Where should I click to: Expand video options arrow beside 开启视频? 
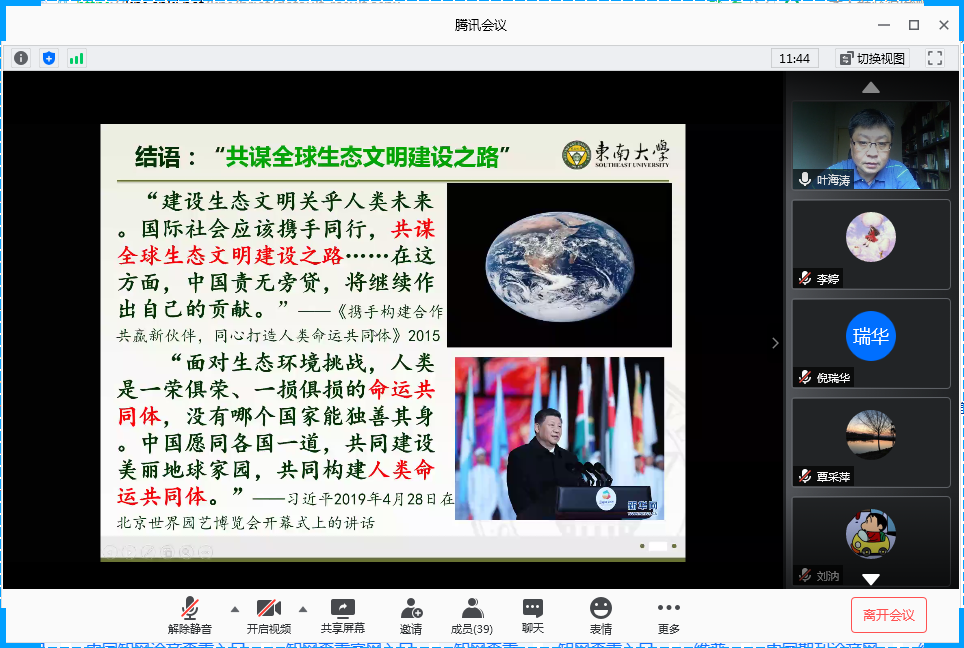(x=302, y=608)
